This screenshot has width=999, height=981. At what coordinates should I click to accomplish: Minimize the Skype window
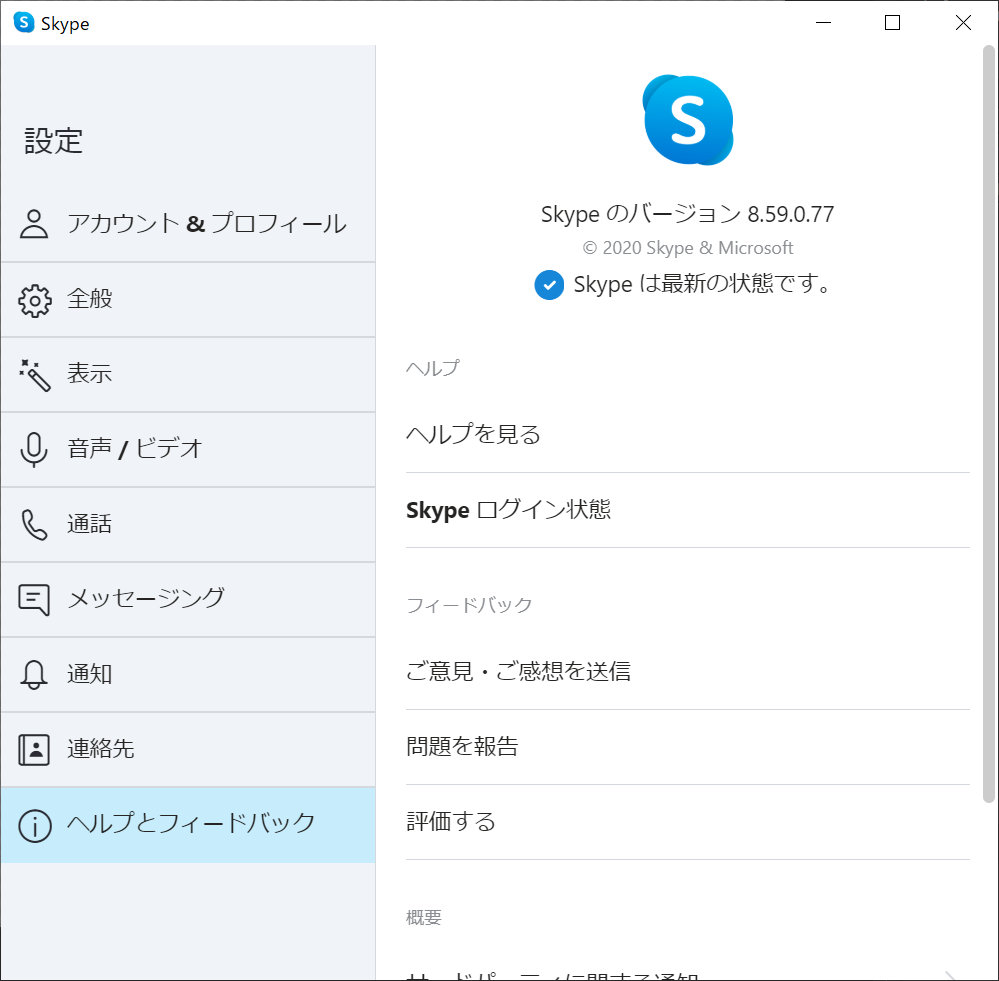tap(824, 23)
